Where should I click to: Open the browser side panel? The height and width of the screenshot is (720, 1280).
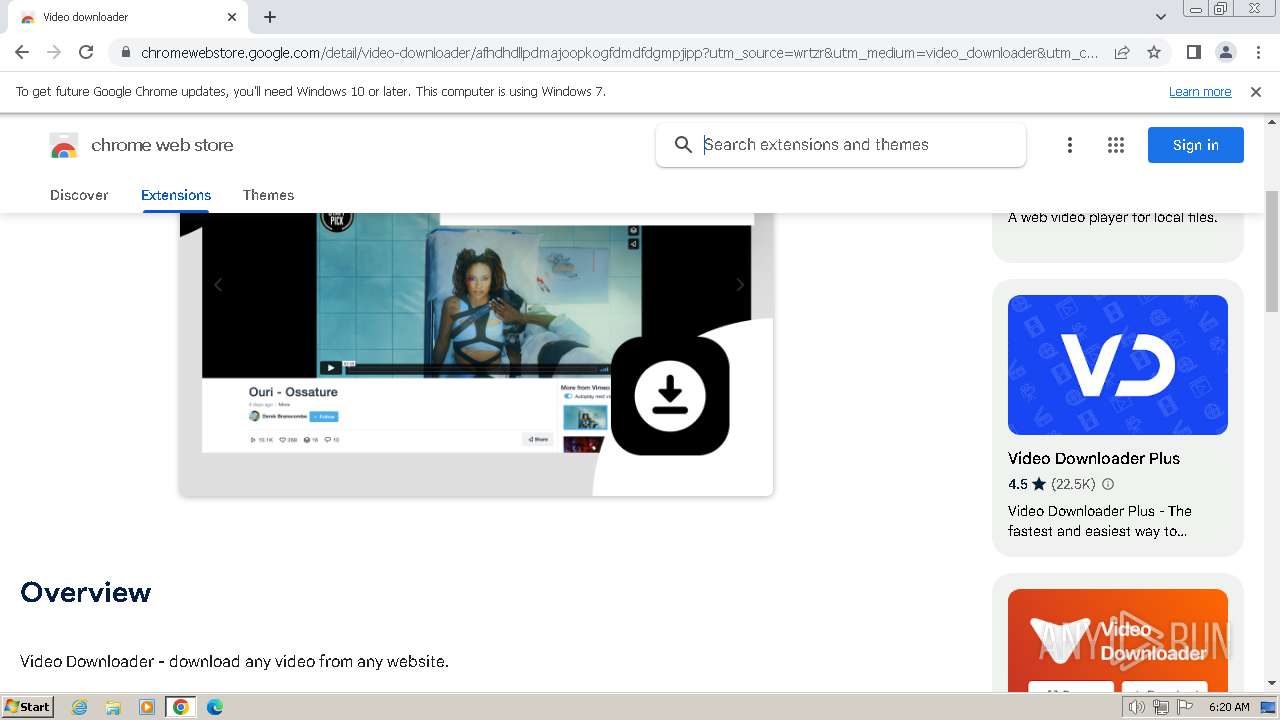point(1193,52)
